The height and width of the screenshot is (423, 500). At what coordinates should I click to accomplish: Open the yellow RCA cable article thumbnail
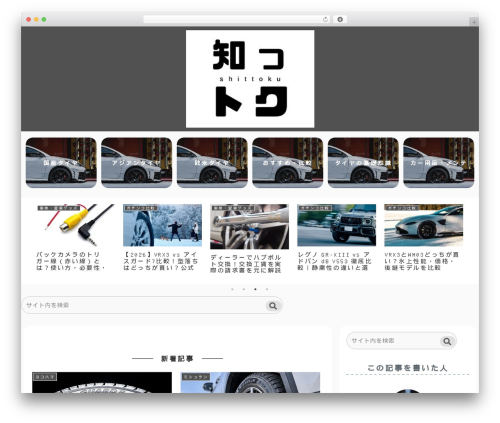coord(75,225)
